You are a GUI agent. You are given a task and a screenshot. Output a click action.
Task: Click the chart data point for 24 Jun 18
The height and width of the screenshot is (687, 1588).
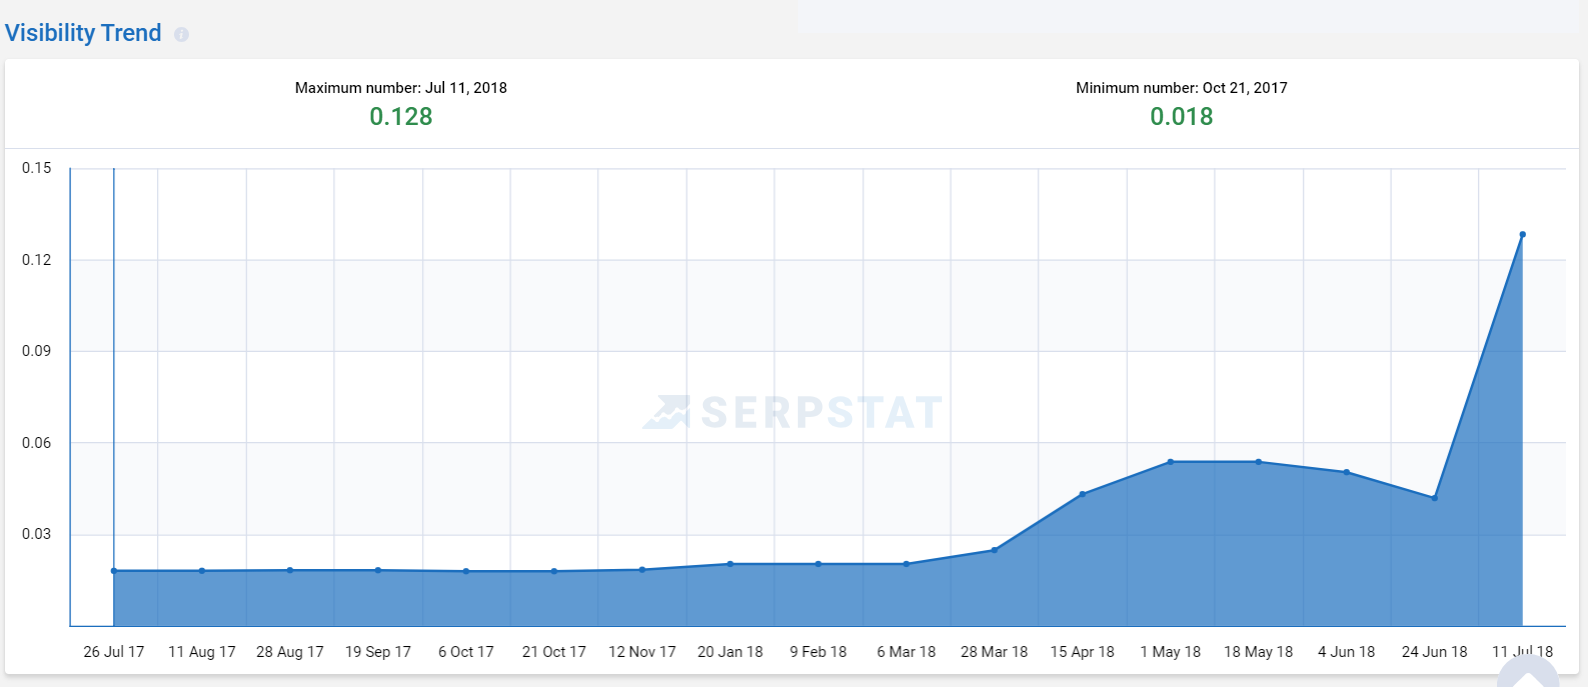tap(1434, 498)
